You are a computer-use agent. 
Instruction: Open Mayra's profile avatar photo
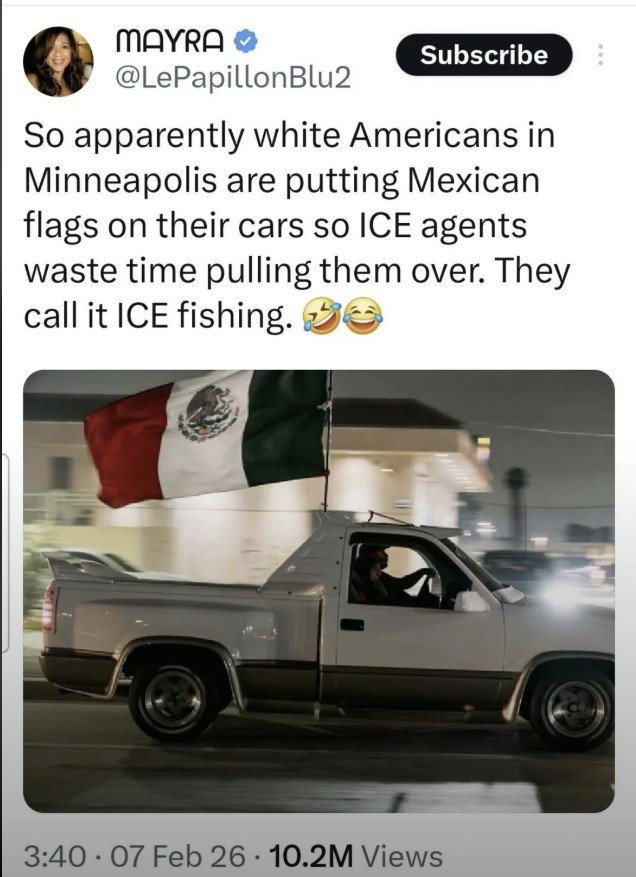coord(58,62)
